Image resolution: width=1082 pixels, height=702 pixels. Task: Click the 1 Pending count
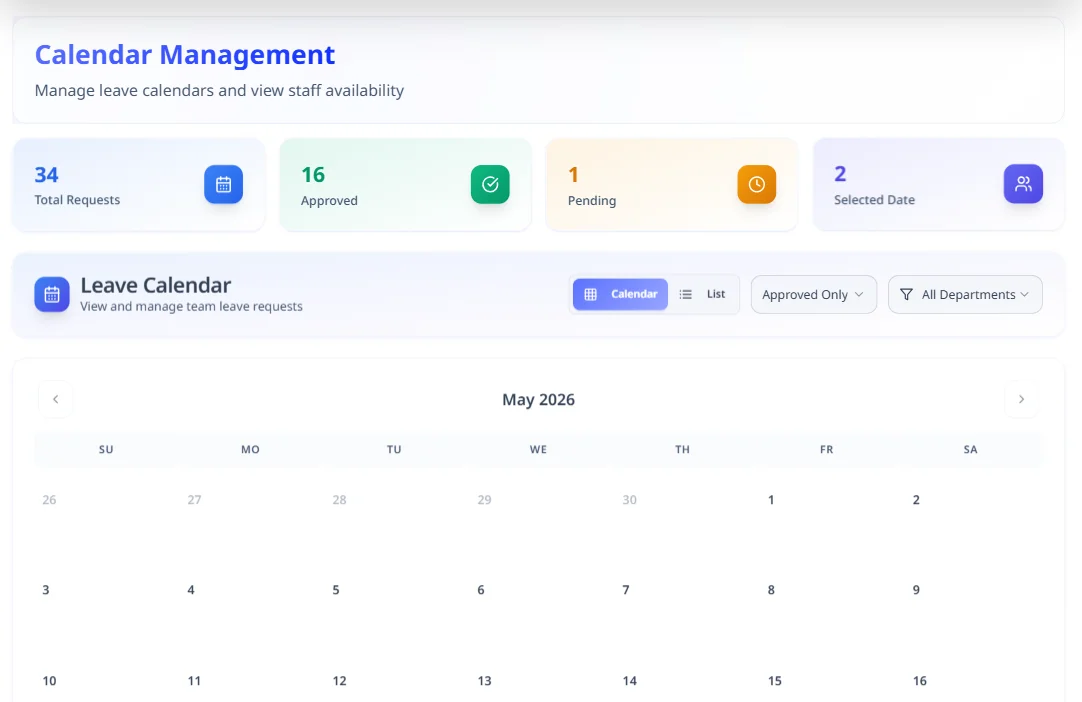pyautogui.click(x=573, y=175)
